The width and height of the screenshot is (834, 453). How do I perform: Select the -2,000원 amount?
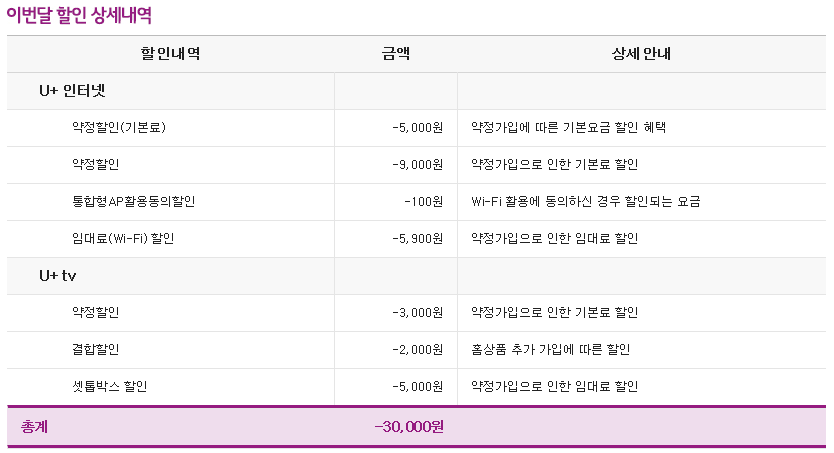[x=417, y=350]
